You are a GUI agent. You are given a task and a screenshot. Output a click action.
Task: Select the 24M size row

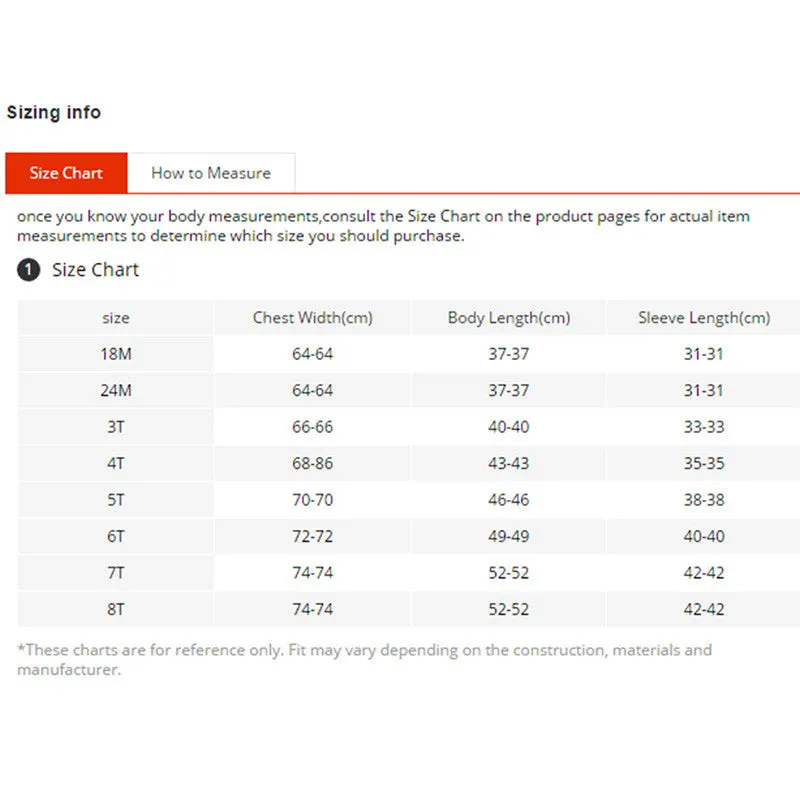[409, 390]
